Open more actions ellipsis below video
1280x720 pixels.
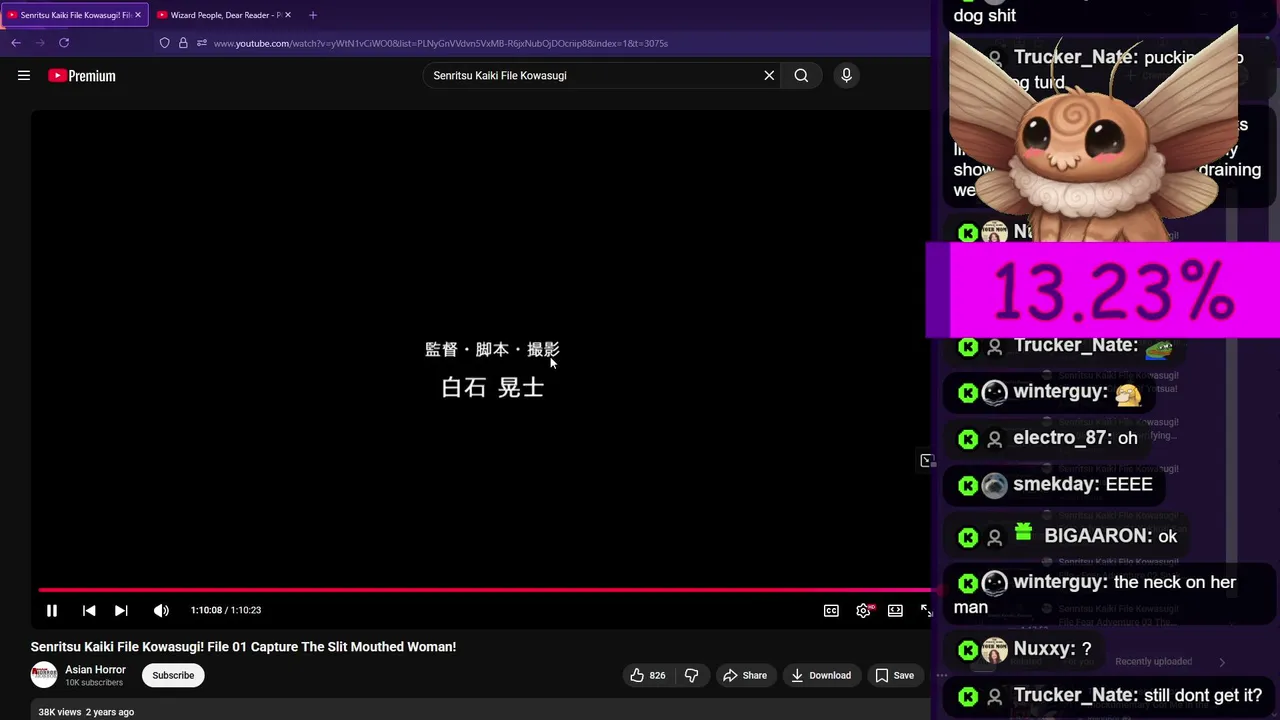tap(941, 675)
